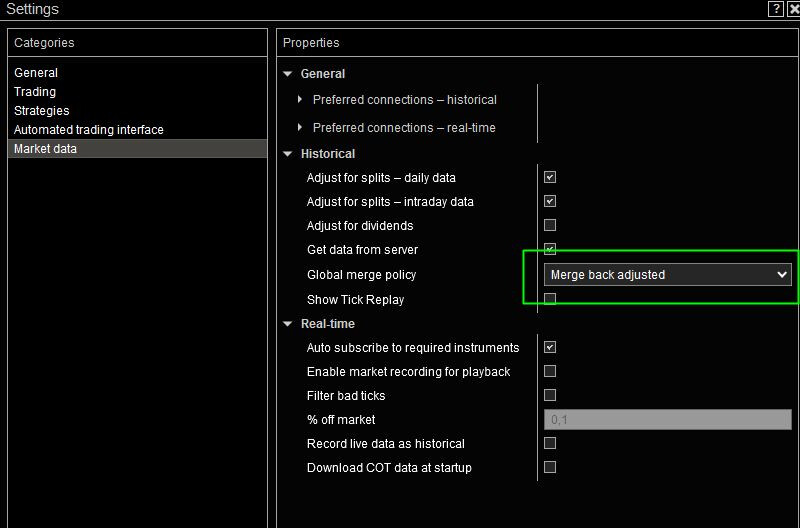Enable market recording for playback

[550, 371]
